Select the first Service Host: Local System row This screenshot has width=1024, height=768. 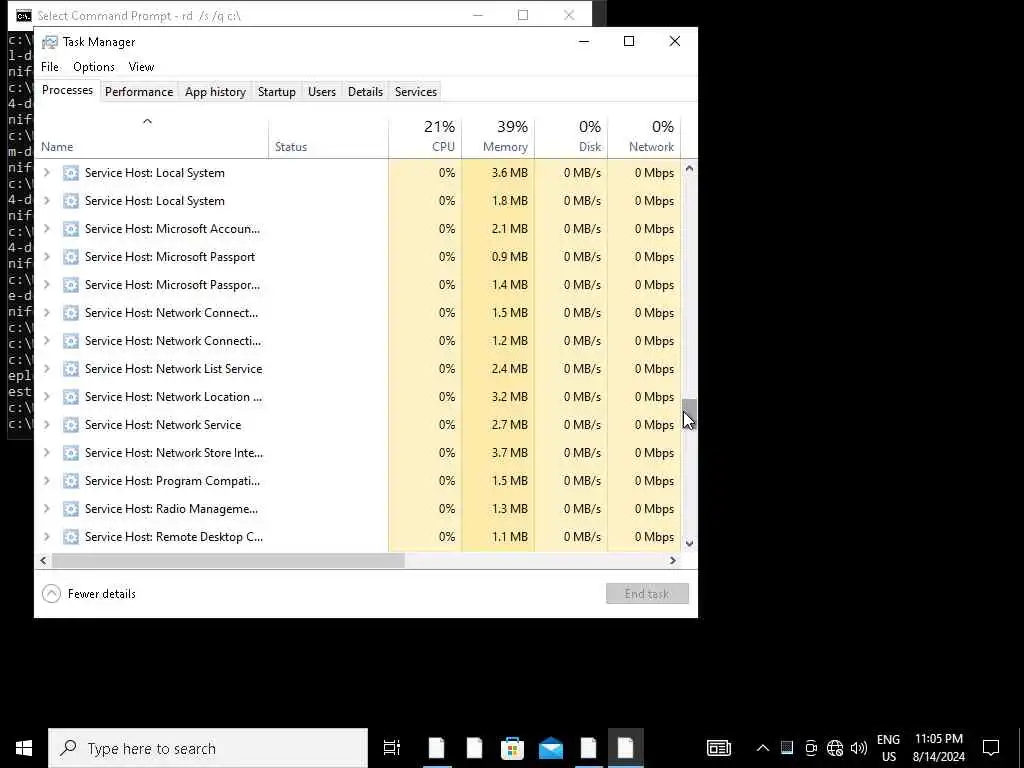[x=358, y=172]
